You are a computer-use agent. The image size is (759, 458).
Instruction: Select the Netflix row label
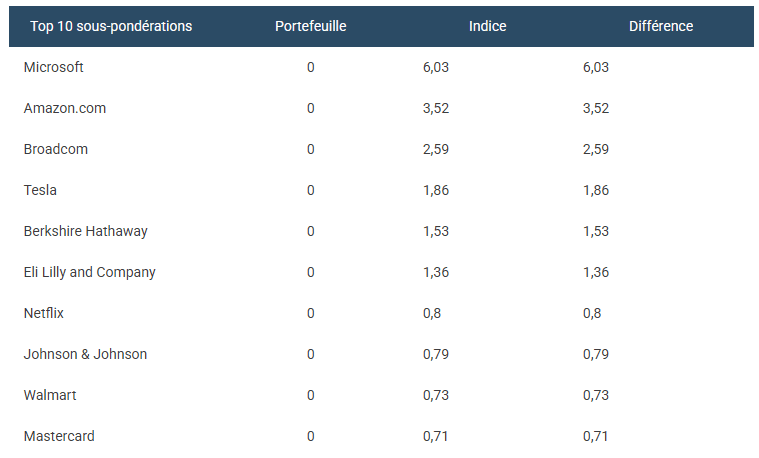(x=44, y=313)
